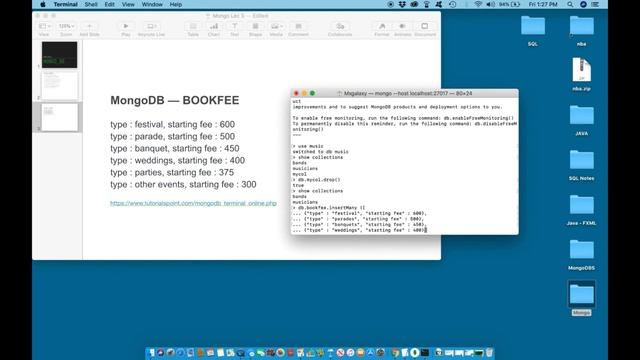Click the Time Machine menu bar icon
Screen dimensions: 640x360
(453, 4)
